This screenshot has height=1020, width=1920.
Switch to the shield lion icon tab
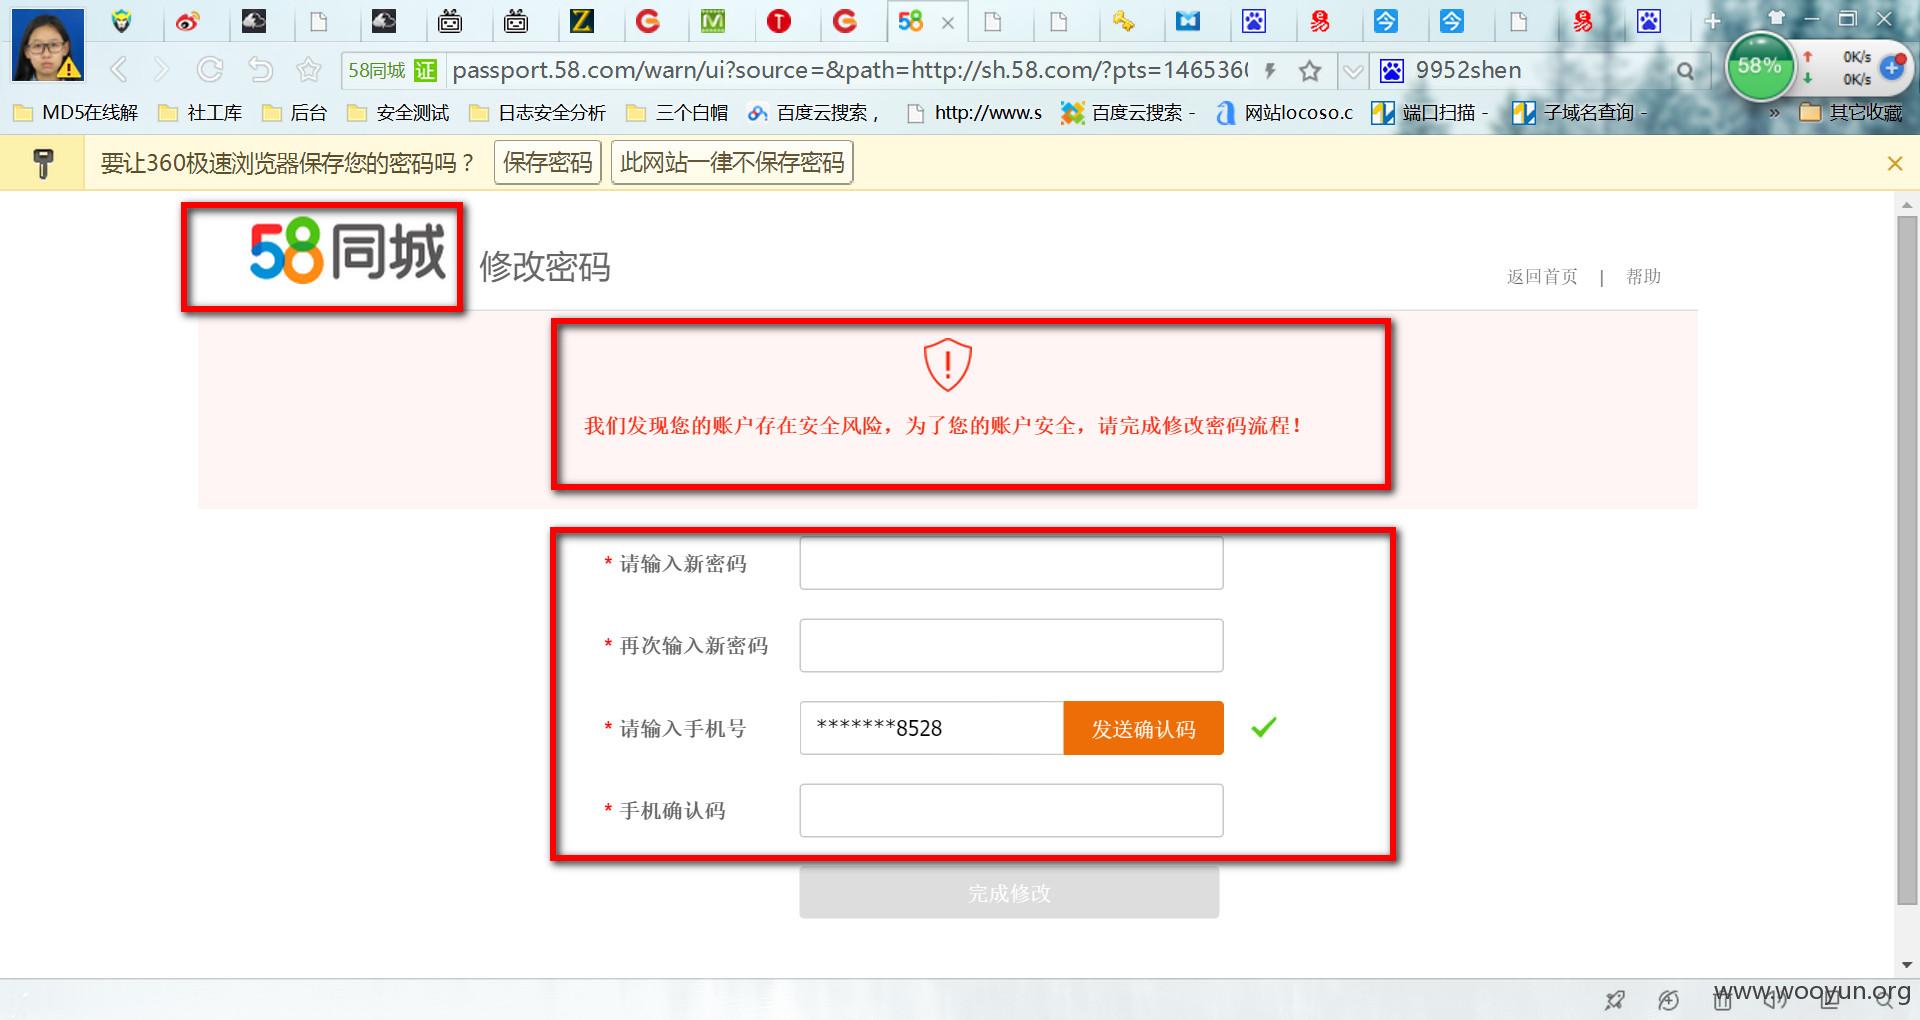pos(121,20)
